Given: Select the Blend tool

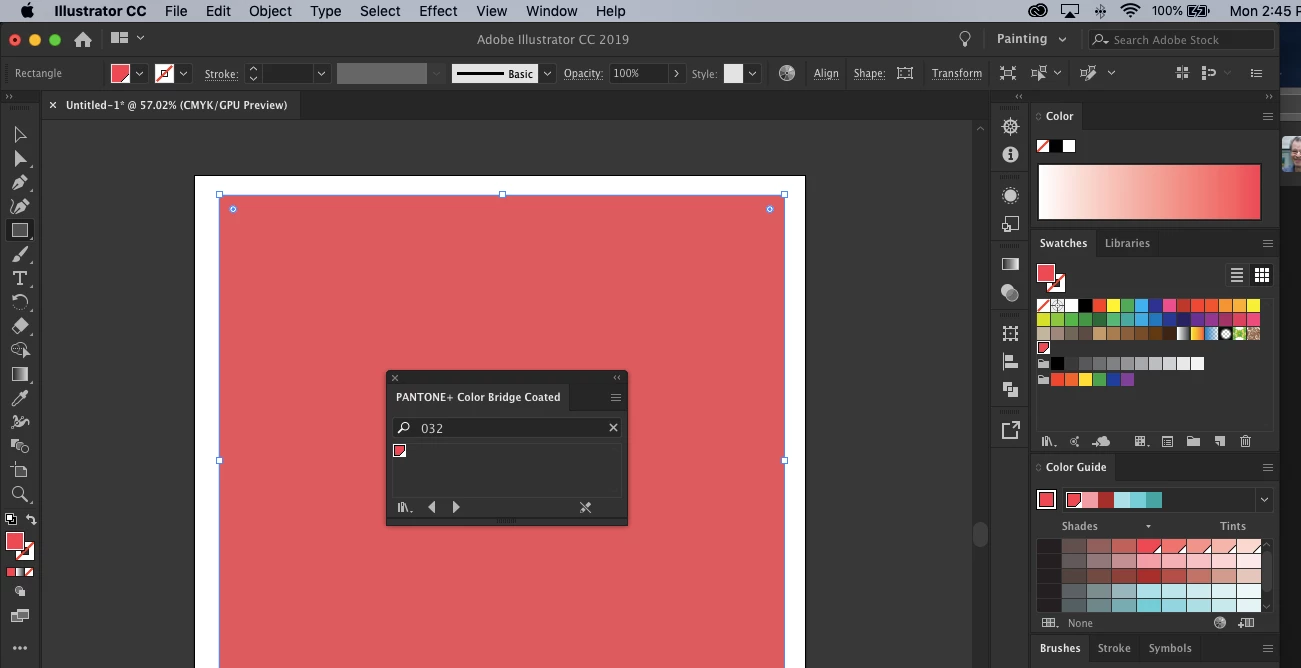Looking at the screenshot, I should (19, 422).
